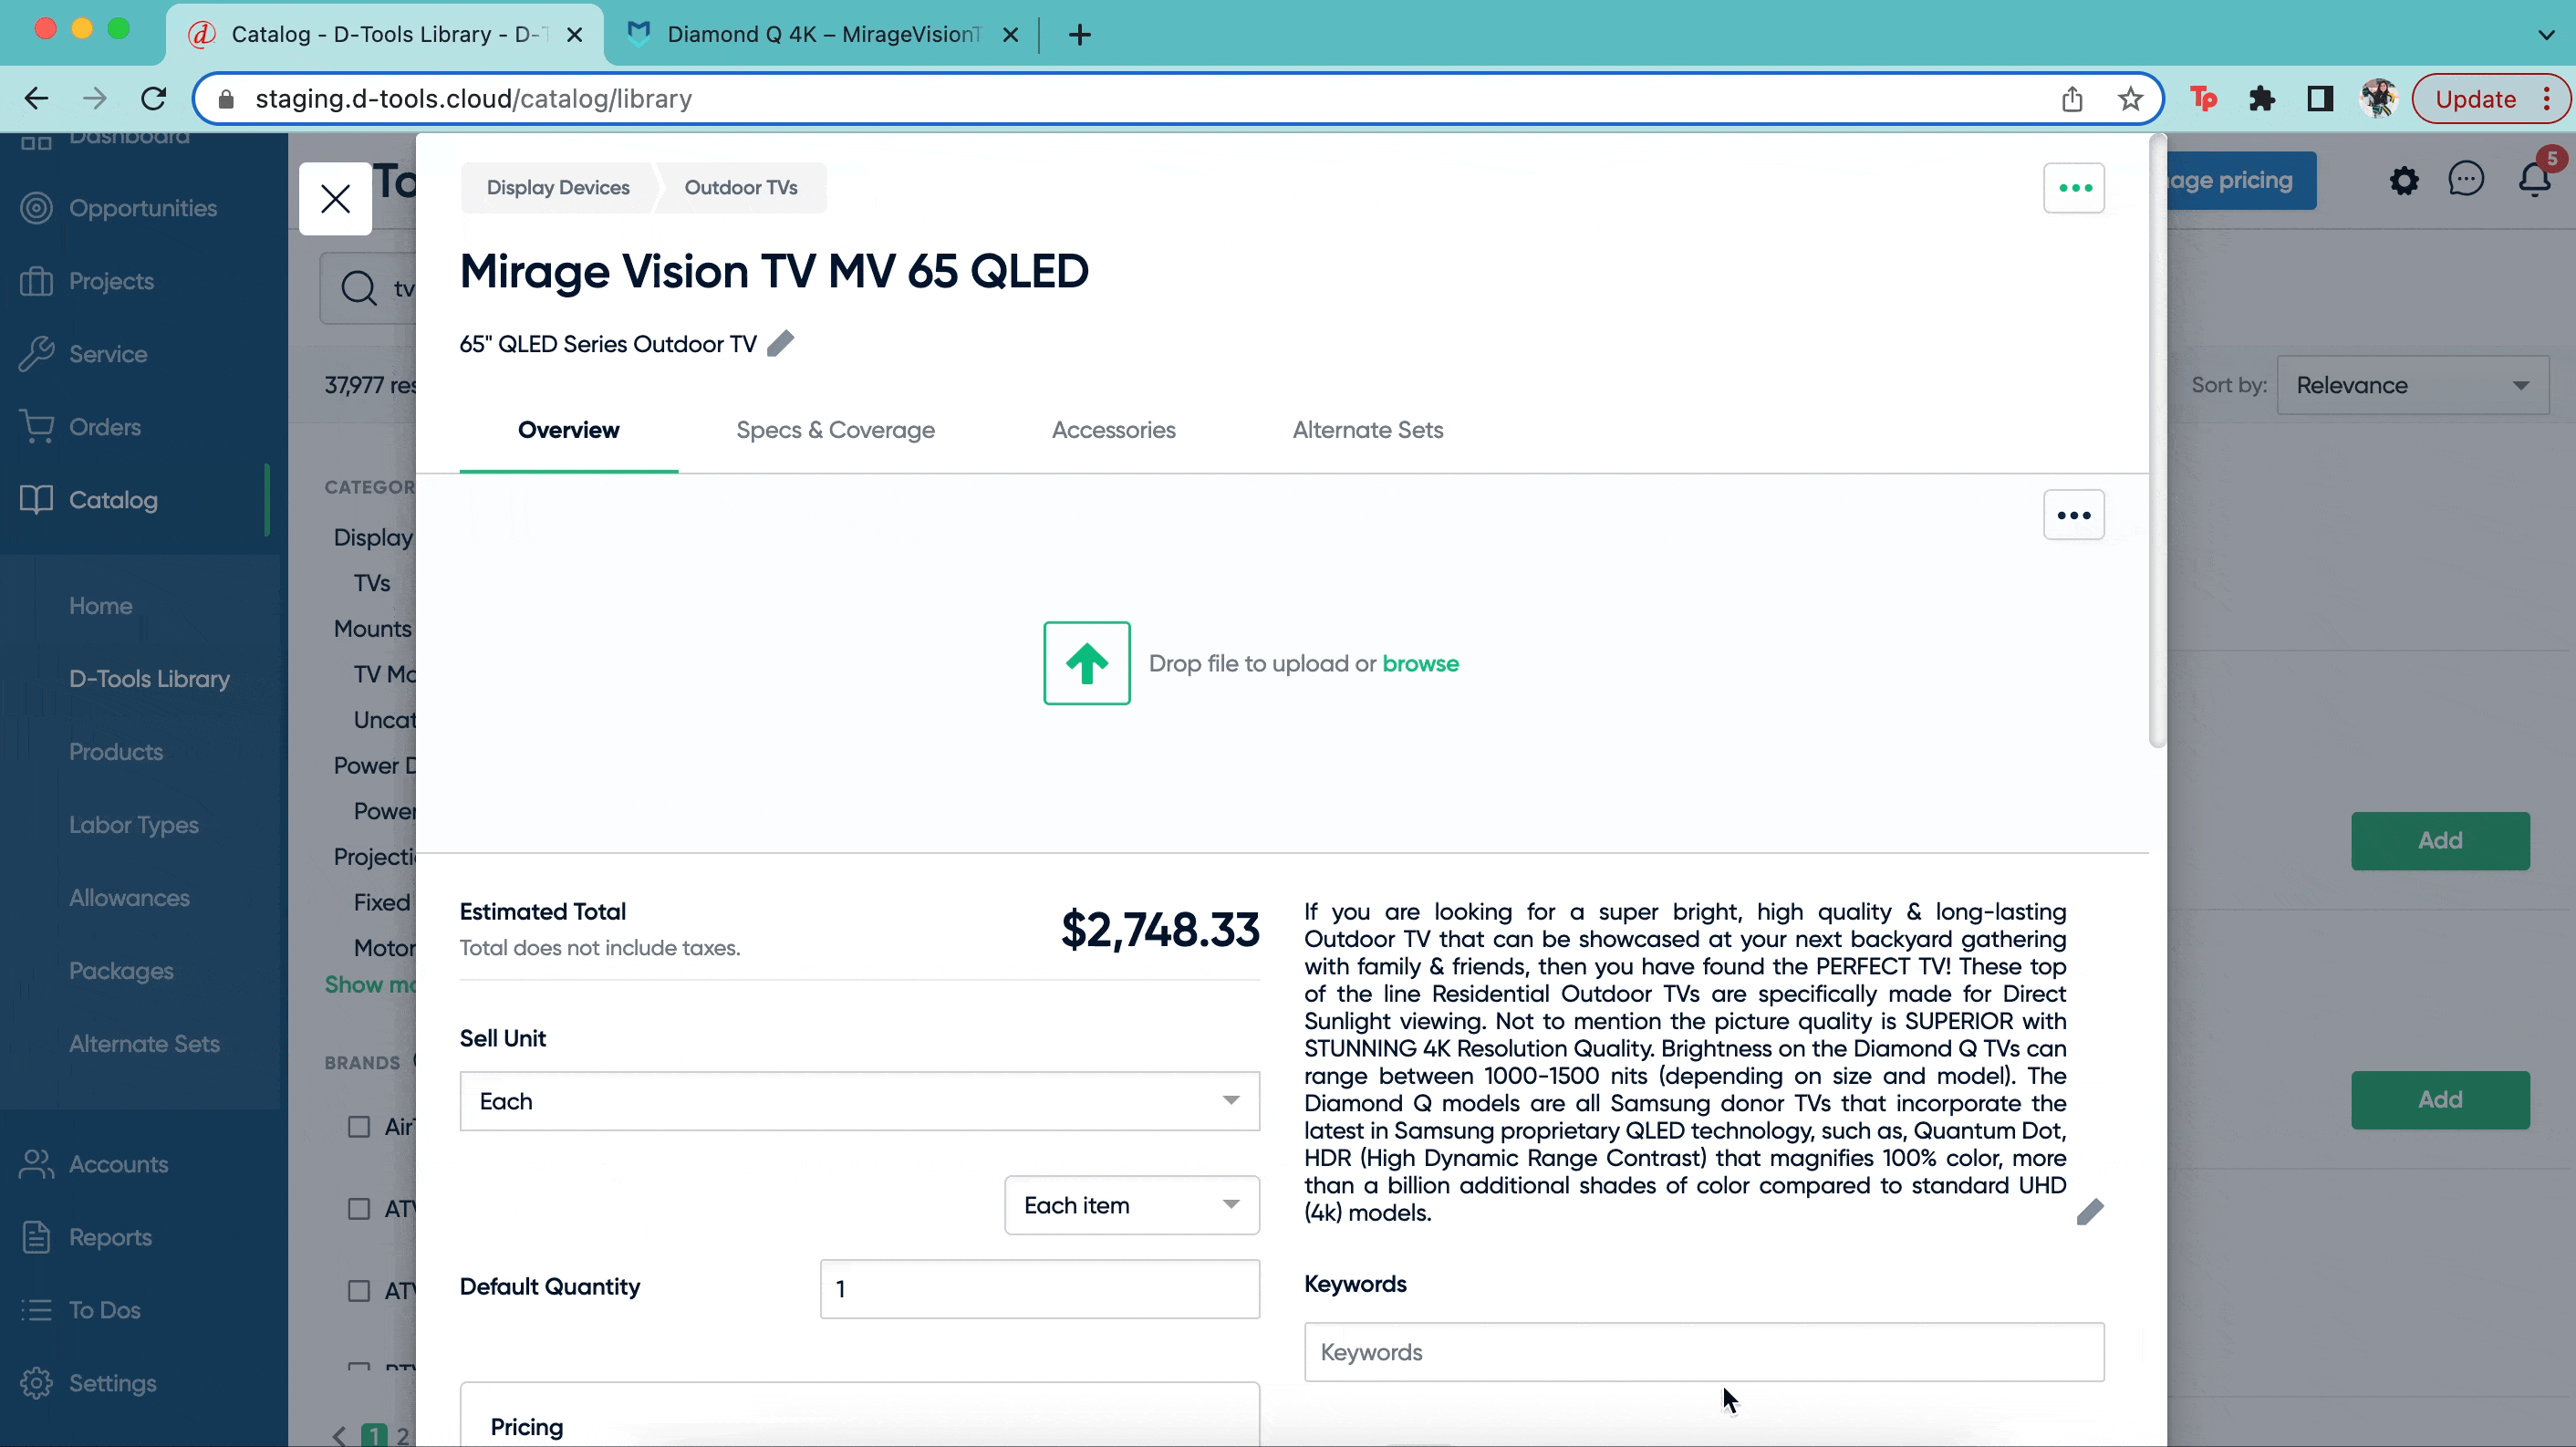The height and width of the screenshot is (1447, 2576).
Task: Reload the browser page
Action: point(153,99)
